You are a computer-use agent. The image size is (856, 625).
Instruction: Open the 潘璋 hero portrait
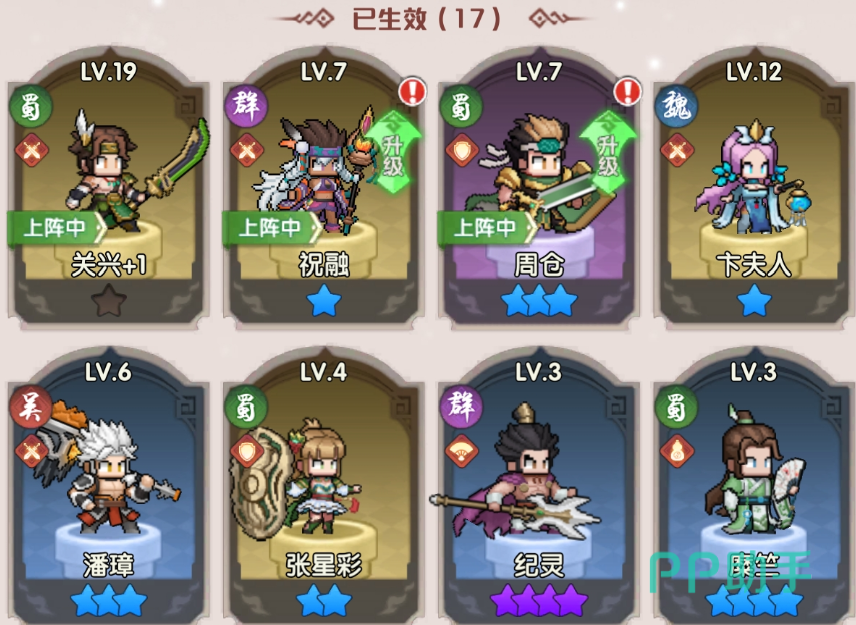coord(108,475)
